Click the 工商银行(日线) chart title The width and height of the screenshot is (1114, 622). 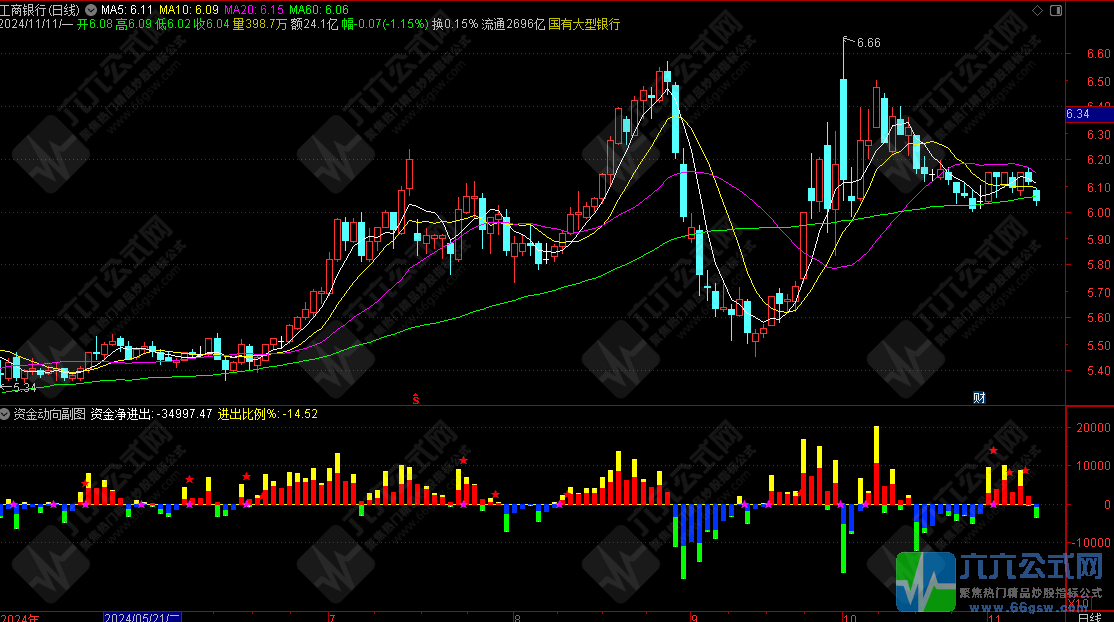(40, 10)
